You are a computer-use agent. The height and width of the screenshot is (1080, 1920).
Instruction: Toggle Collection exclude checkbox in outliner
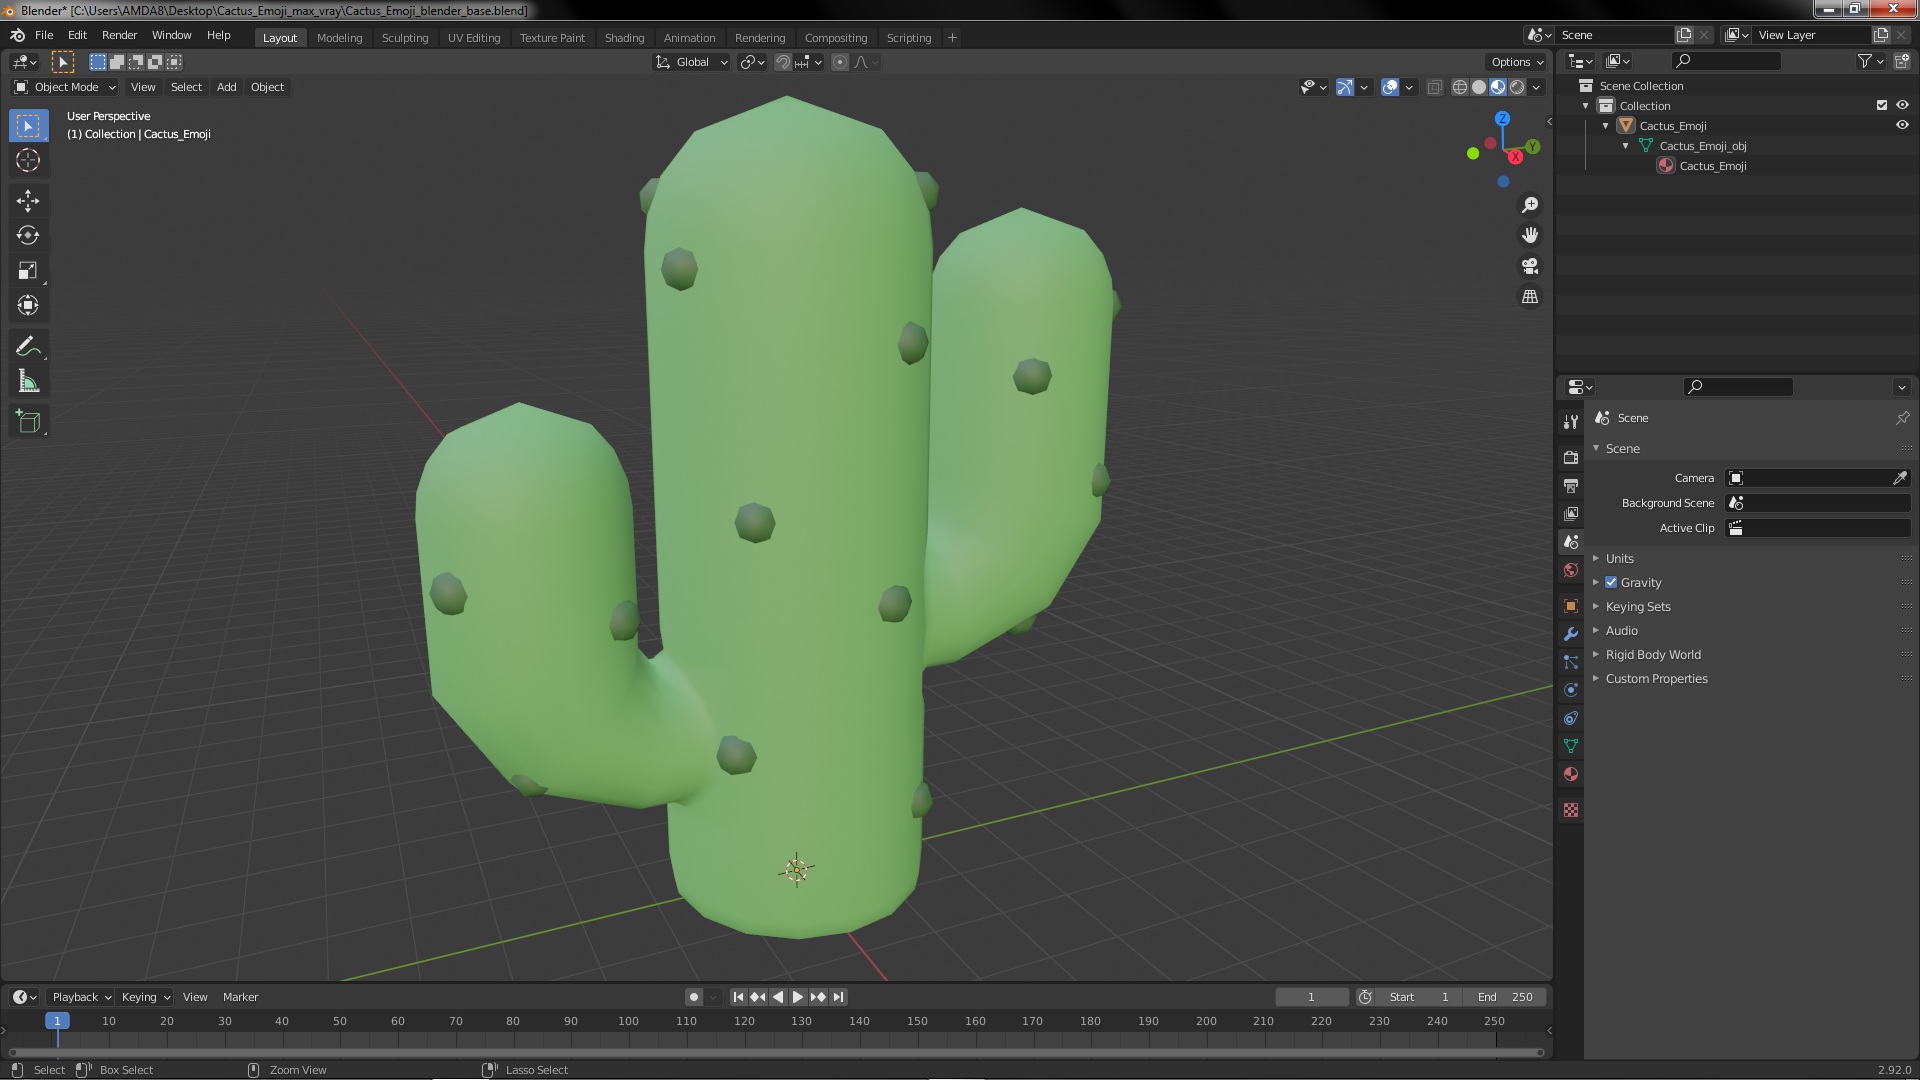pyautogui.click(x=1882, y=105)
